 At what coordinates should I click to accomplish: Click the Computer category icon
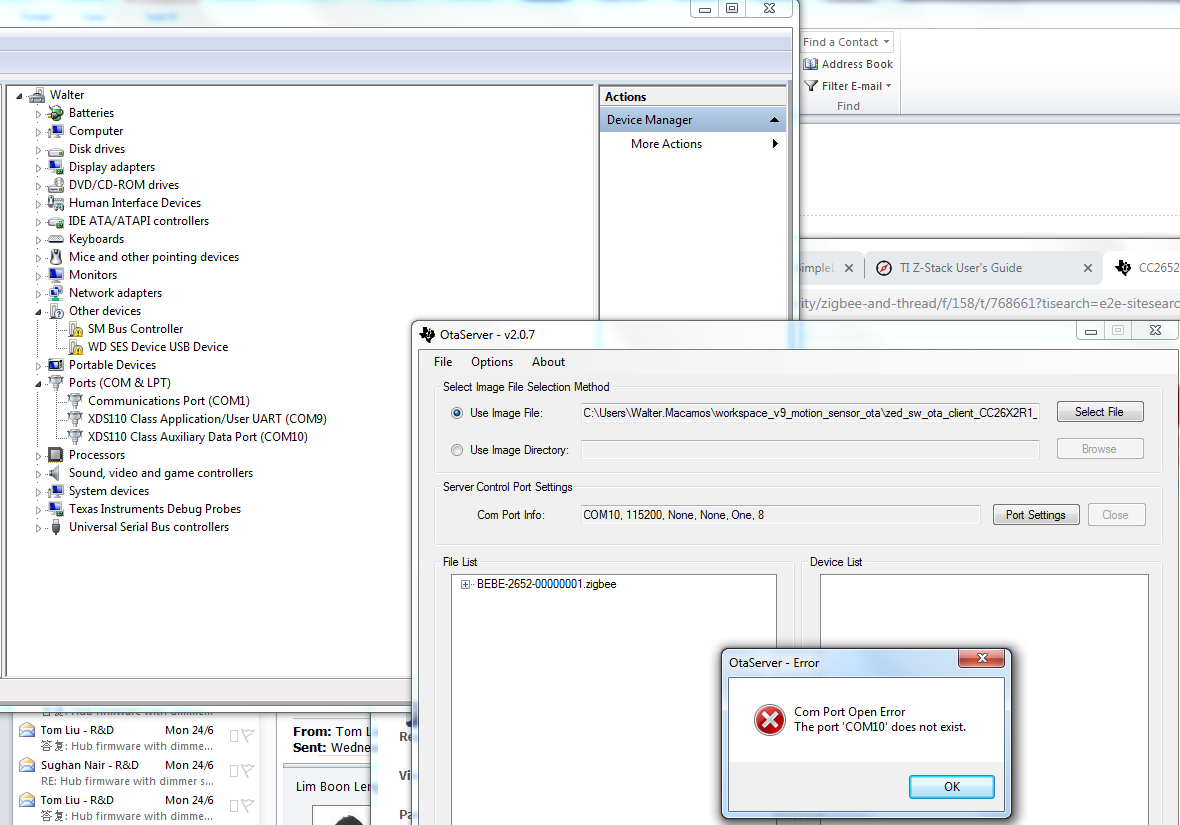[55, 131]
